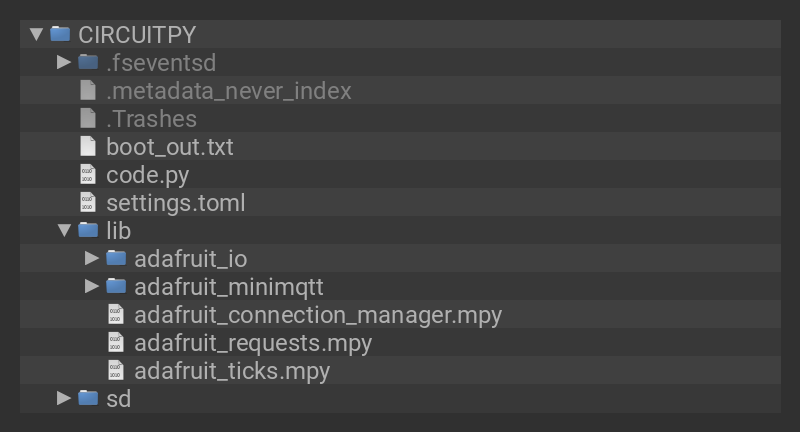
Task: Click the sd folder icon
Action: click(x=88, y=398)
